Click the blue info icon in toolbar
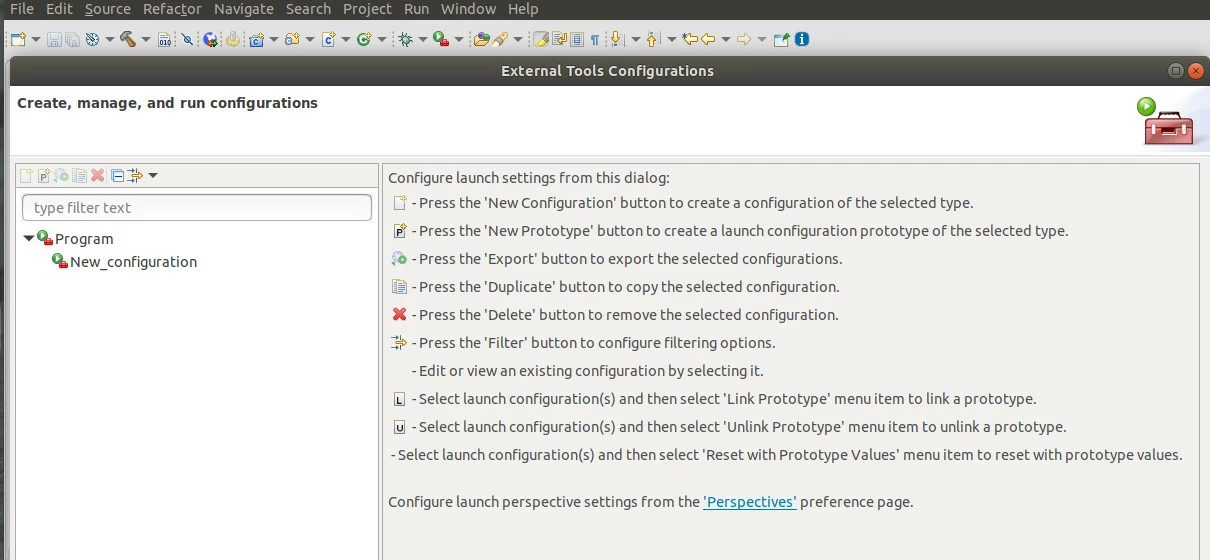Viewport: 1210px width, 560px height. point(802,40)
